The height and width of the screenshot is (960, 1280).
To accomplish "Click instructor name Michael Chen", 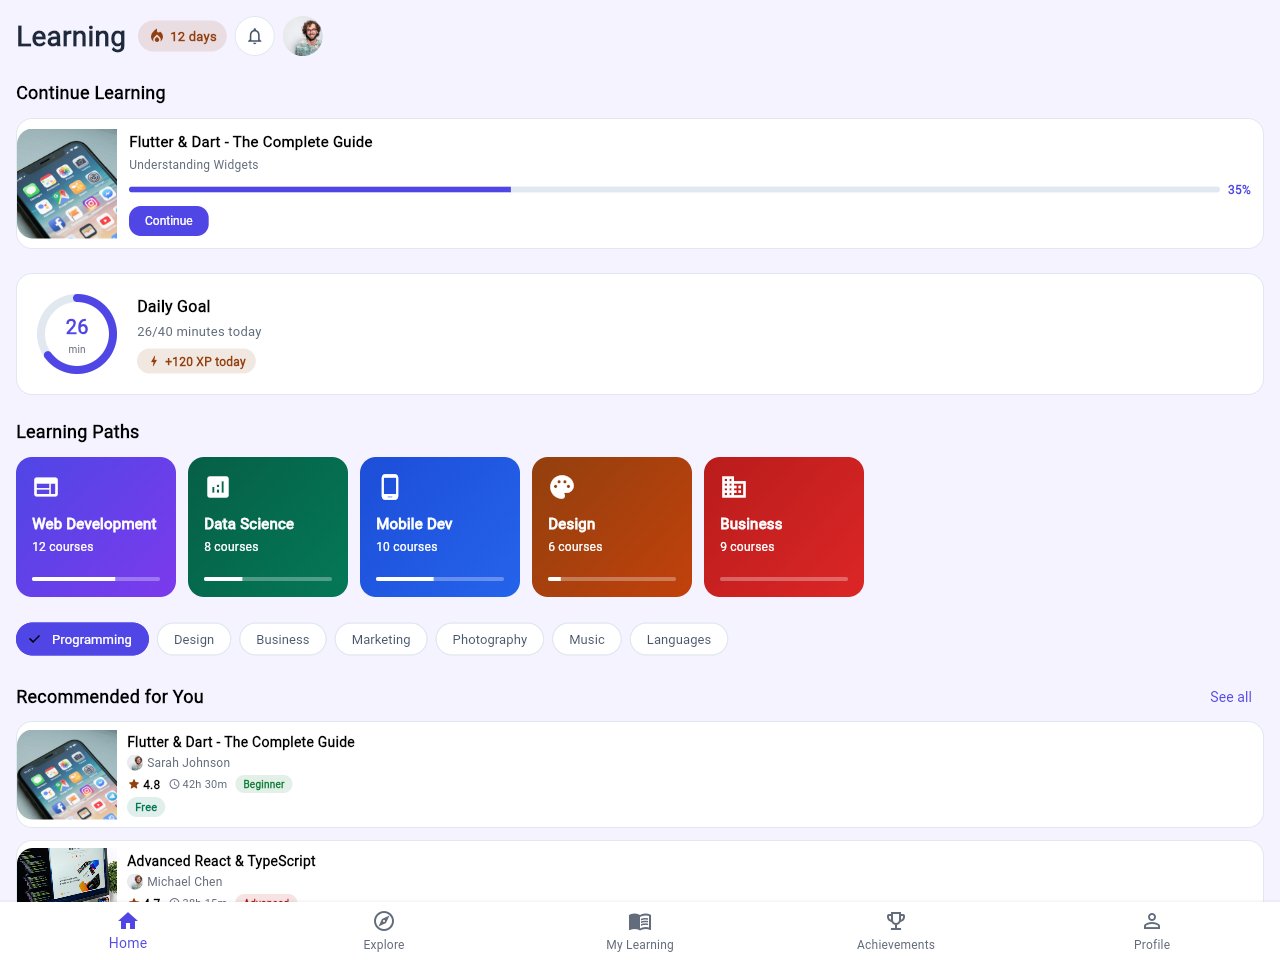I will pos(184,882).
